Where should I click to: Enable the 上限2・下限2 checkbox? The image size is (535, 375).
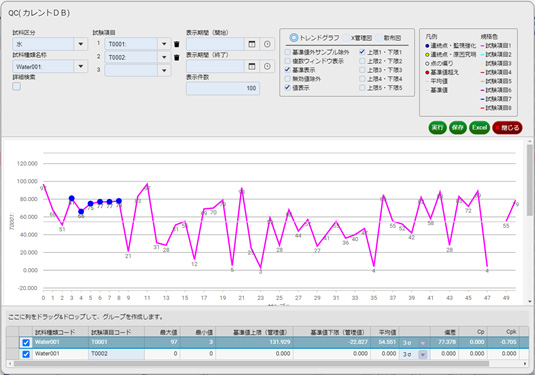tap(362, 61)
